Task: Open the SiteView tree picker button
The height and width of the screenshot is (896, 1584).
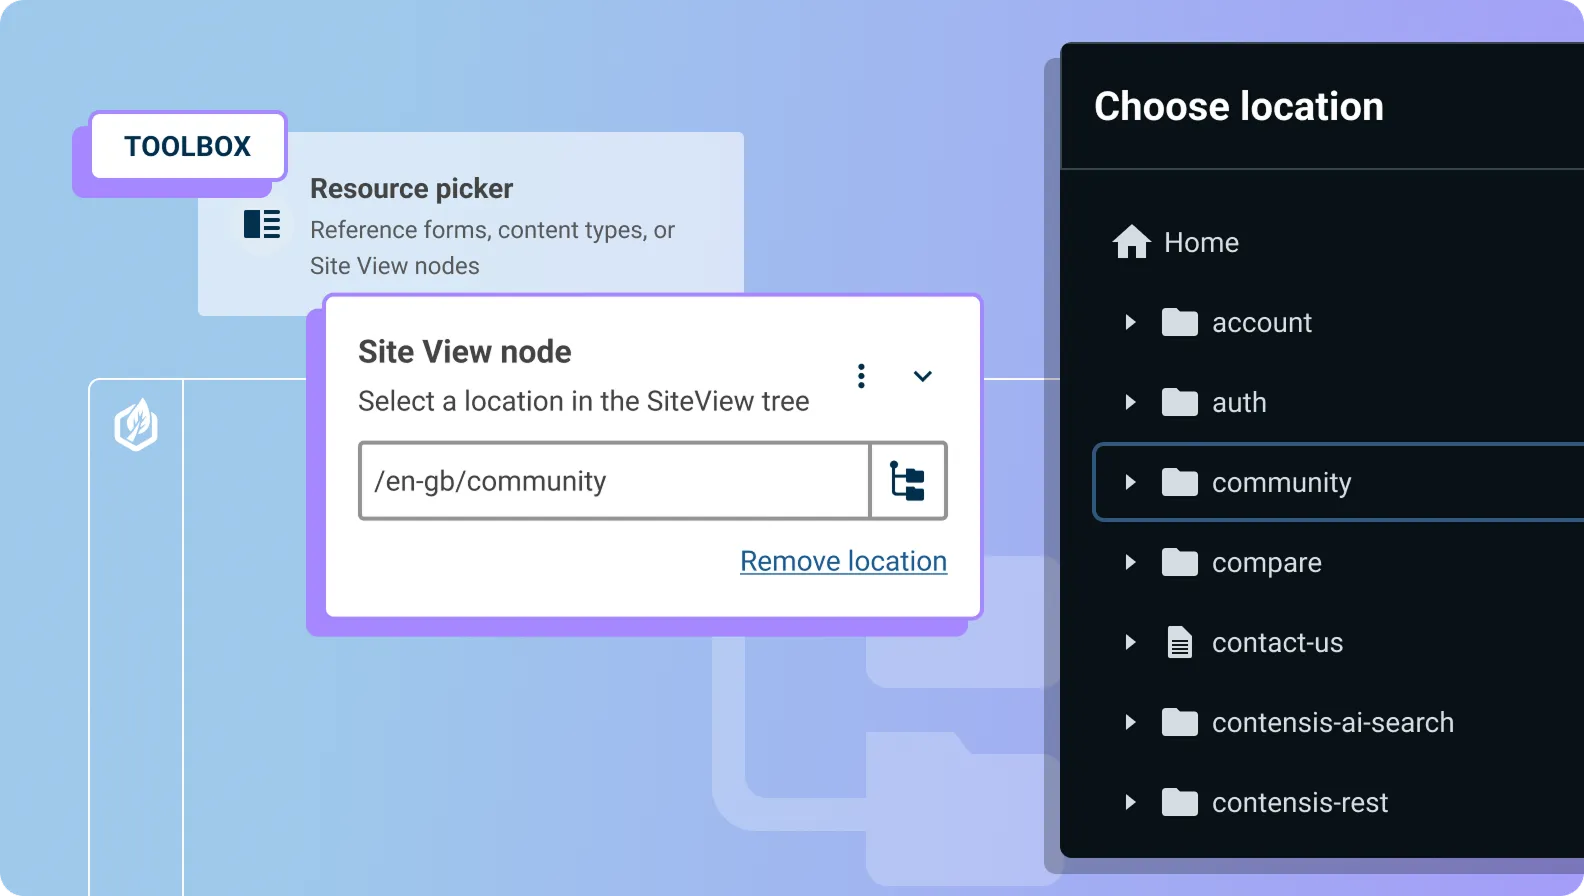Action: pos(908,481)
